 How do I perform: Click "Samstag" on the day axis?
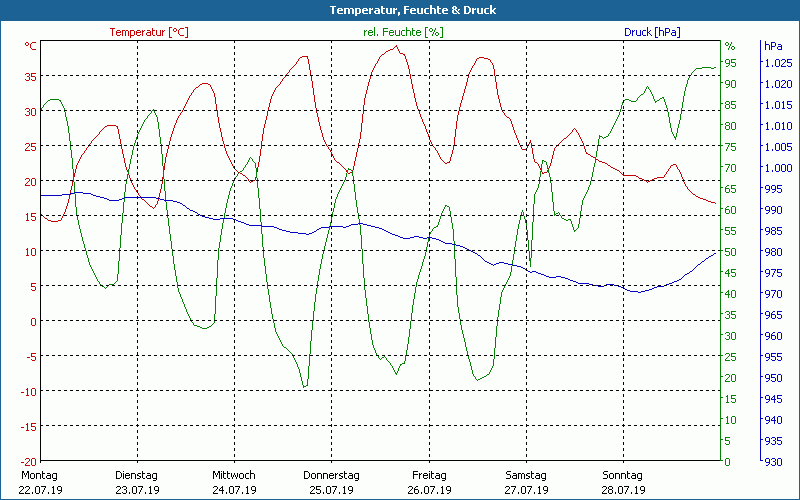coord(526,476)
